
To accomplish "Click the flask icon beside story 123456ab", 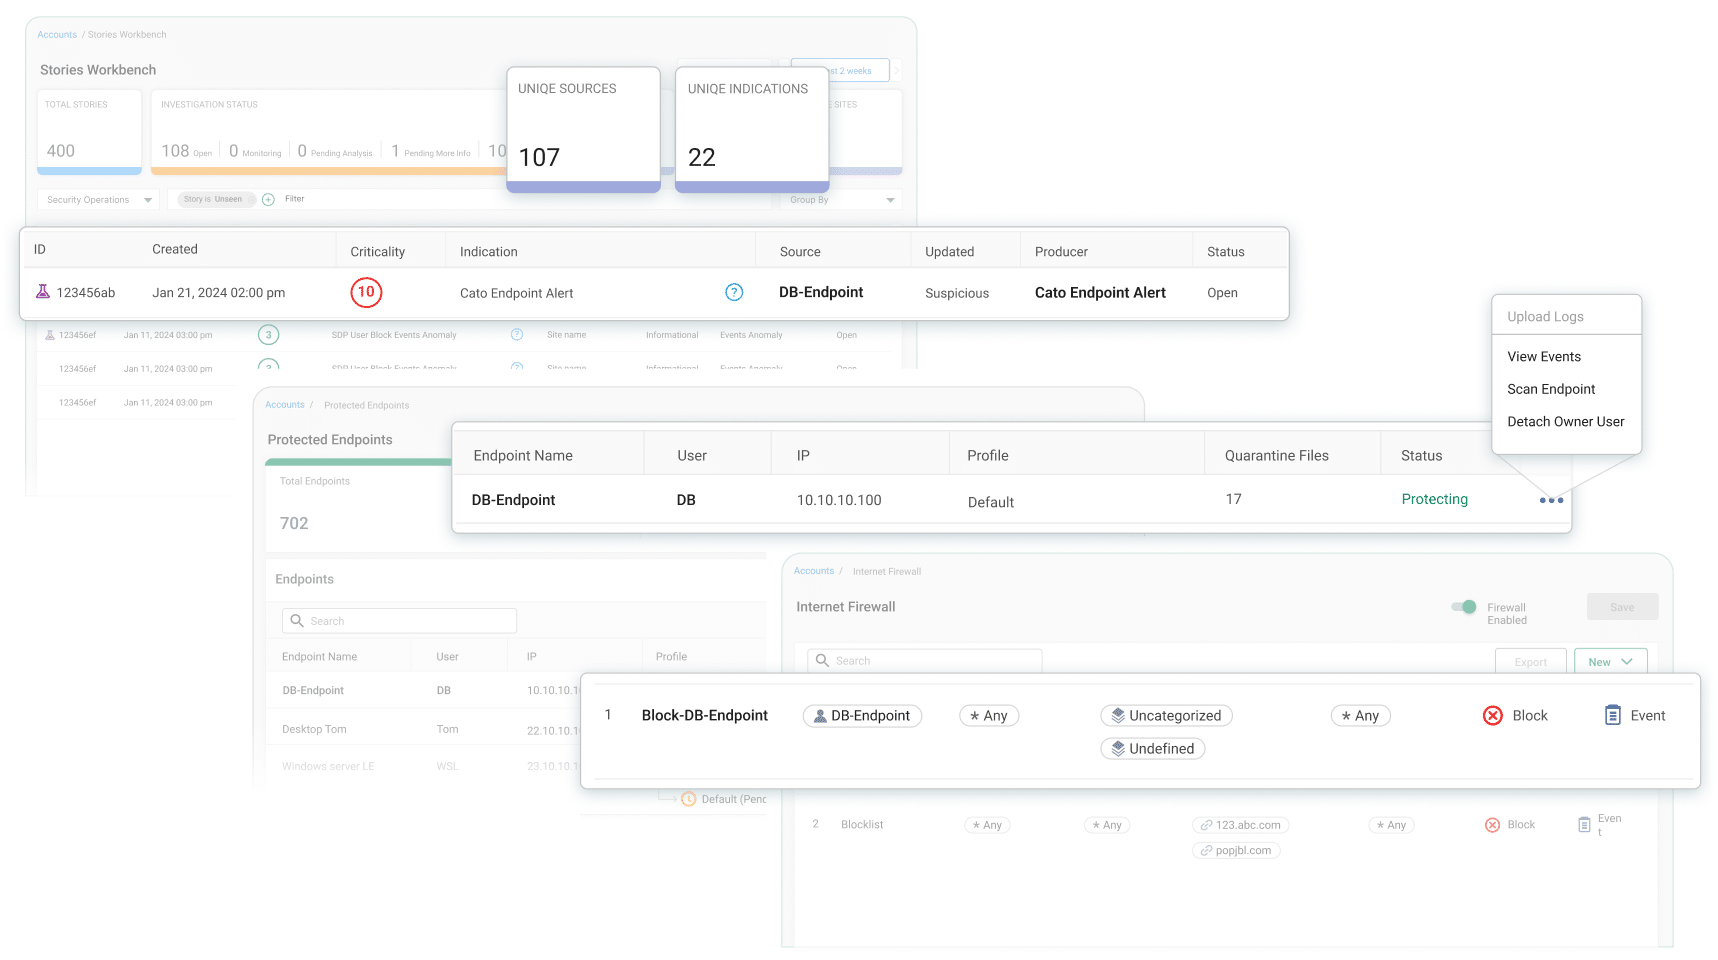I will point(43,292).
